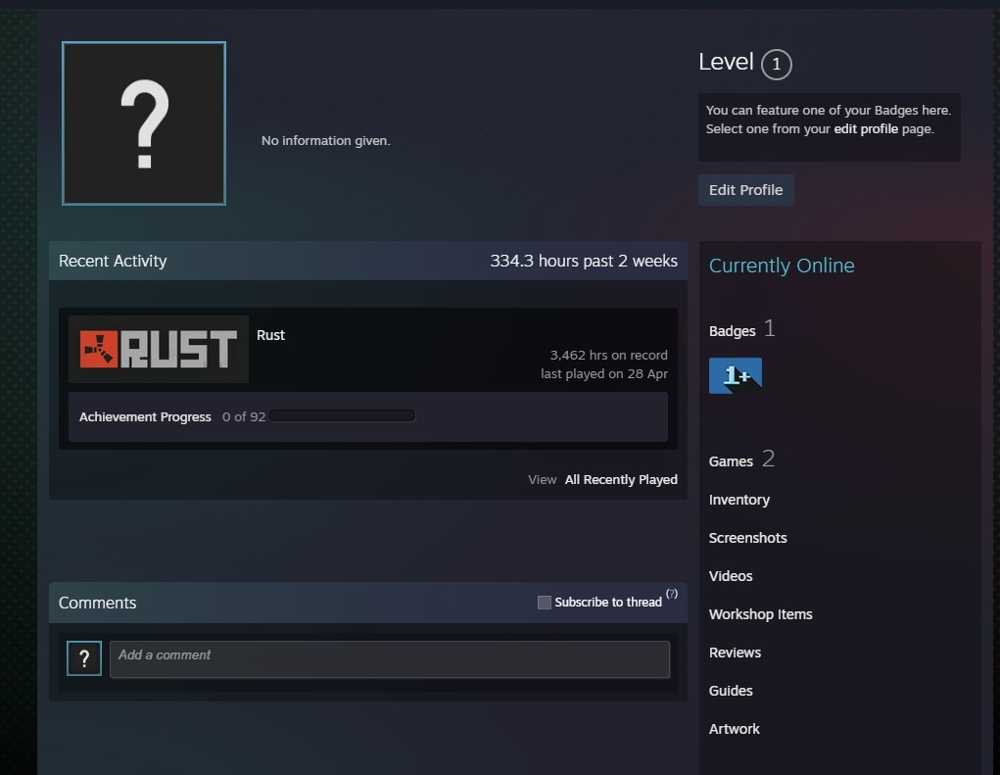Open the Rust game title link

[270, 335]
